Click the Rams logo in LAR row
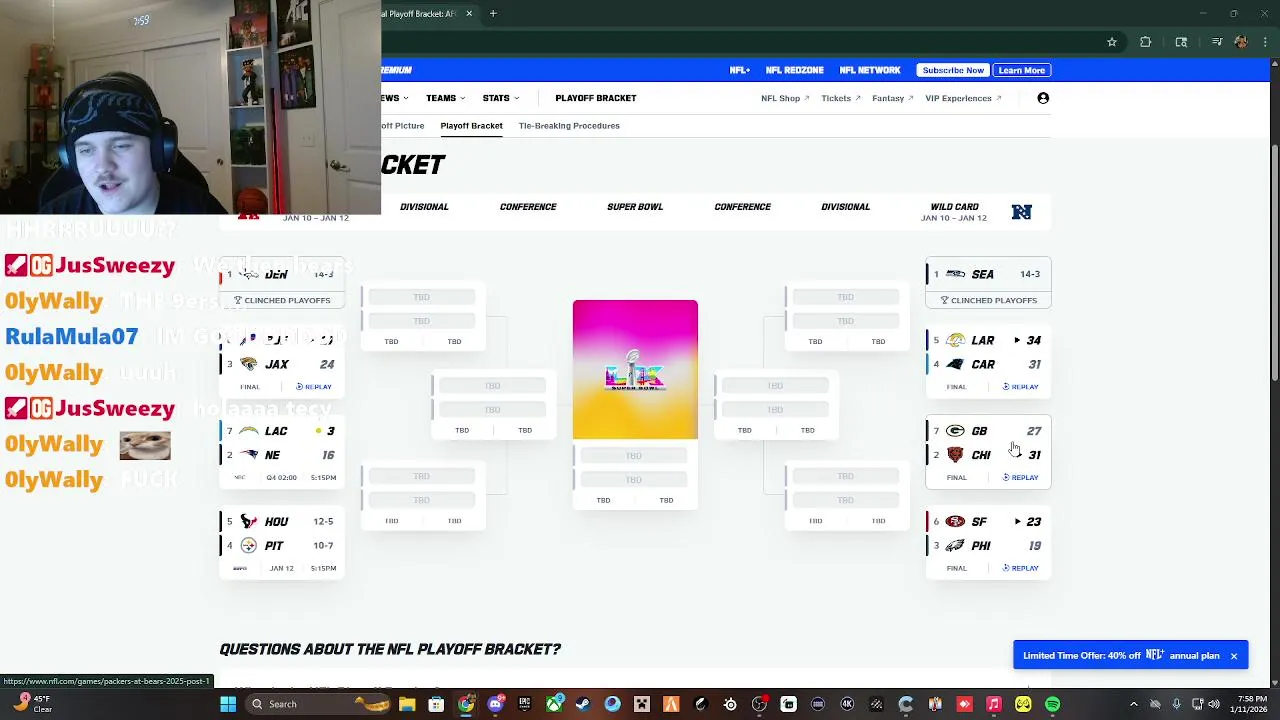Image resolution: width=1280 pixels, height=720 pixels. pyautogui.click(x=955, y=340)
